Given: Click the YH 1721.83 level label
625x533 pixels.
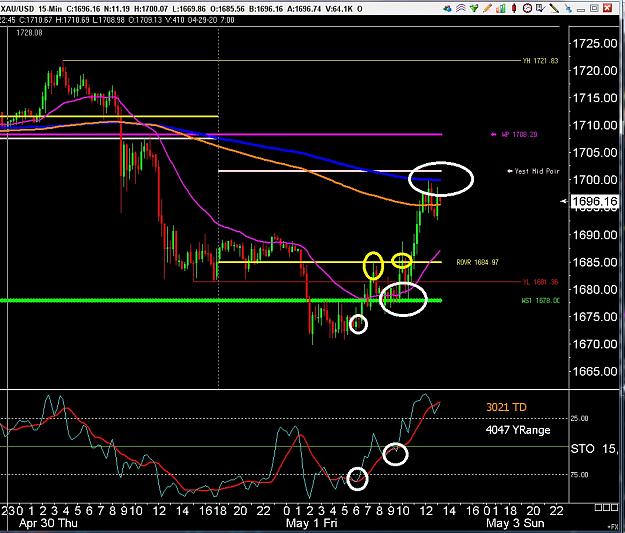Looking at the screenshot, I should pos(540,61).
